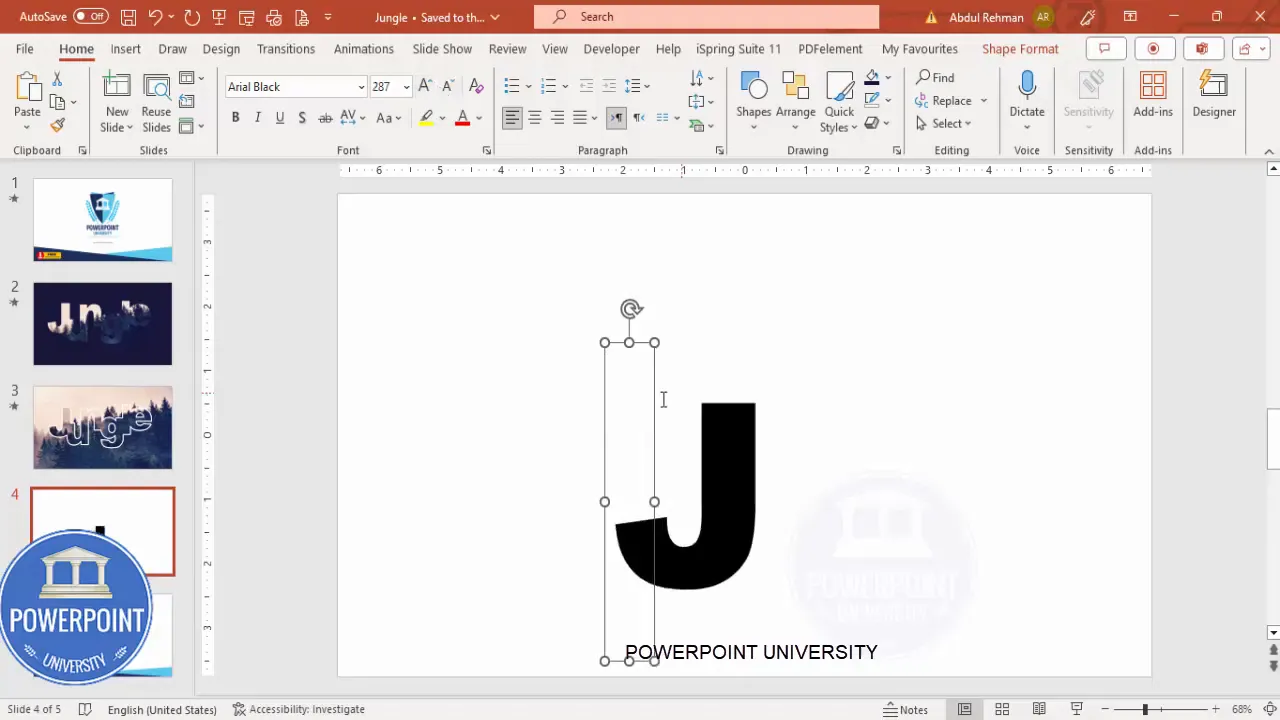Click the Format Painter brush icon
The image size is (1280, 720).
coord(57,126)
